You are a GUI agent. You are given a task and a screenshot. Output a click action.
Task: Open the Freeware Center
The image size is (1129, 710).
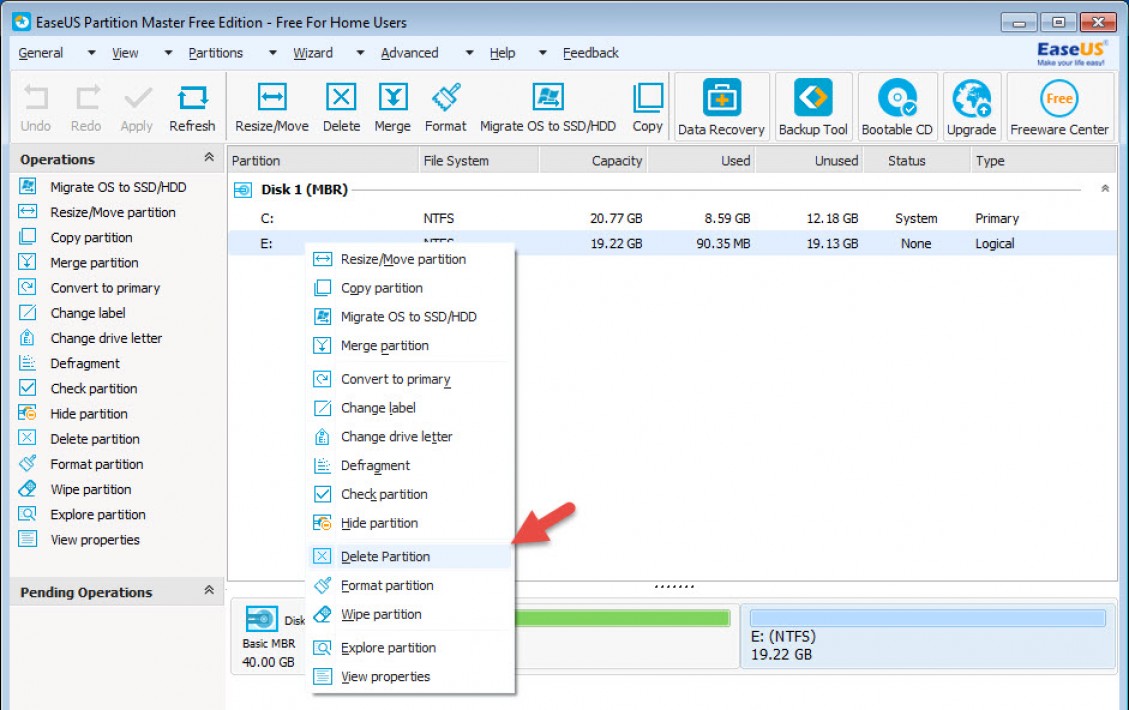1059,107
